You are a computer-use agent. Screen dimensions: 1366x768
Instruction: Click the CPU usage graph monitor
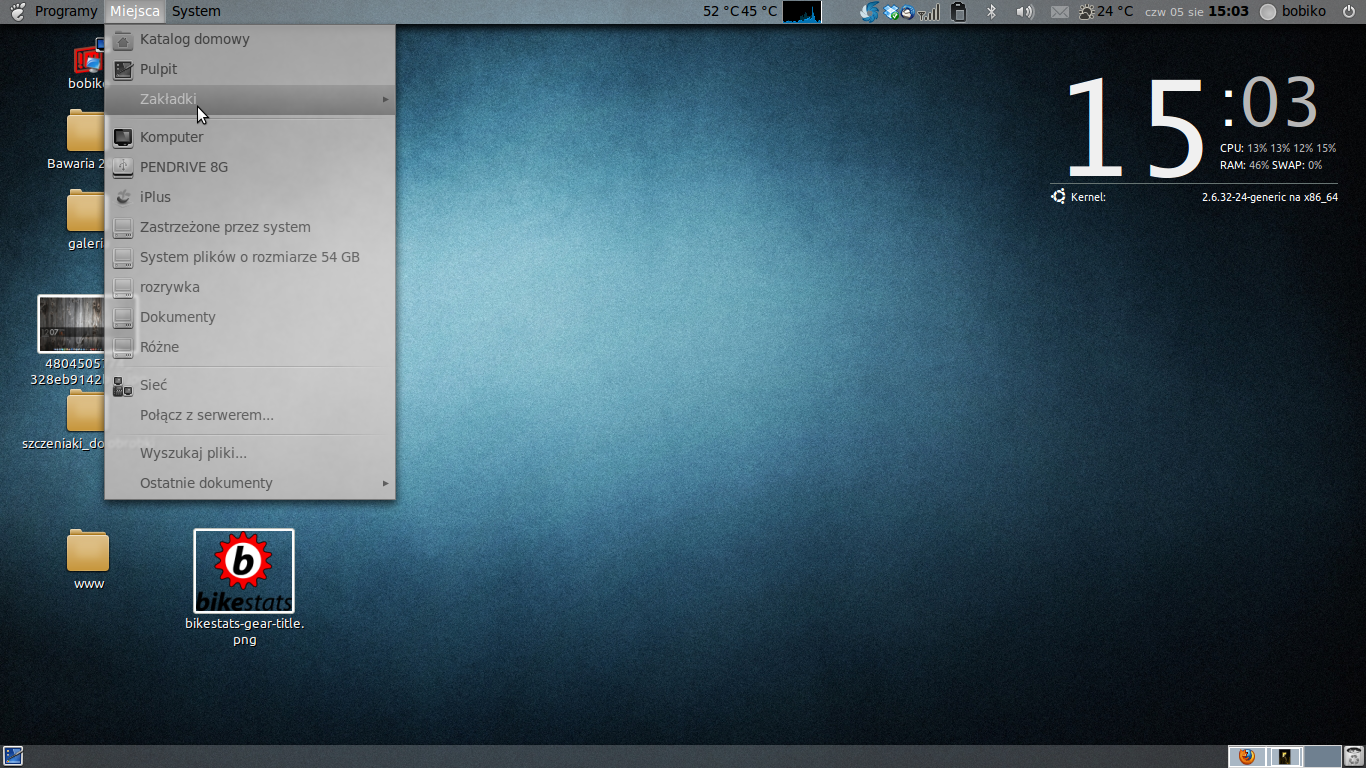click(802, 11)
